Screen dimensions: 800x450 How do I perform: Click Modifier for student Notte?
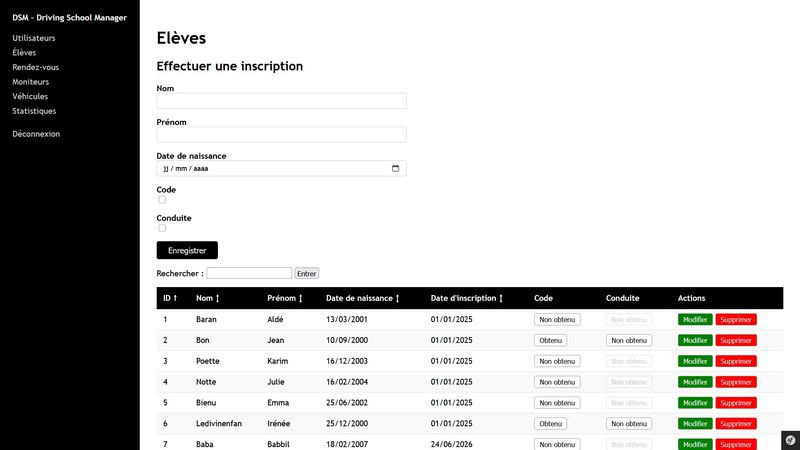click(x=695, y=382)
